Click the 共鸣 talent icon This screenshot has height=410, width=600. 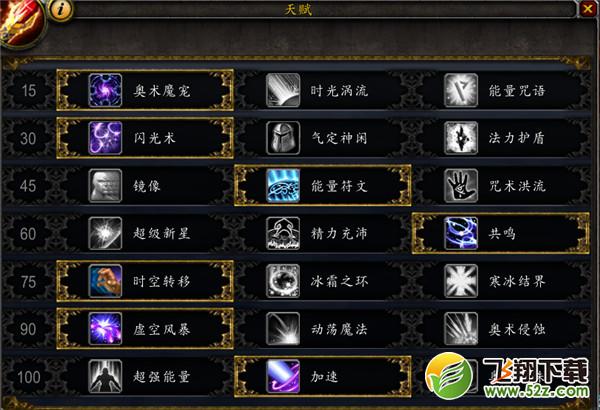point(461,234)
